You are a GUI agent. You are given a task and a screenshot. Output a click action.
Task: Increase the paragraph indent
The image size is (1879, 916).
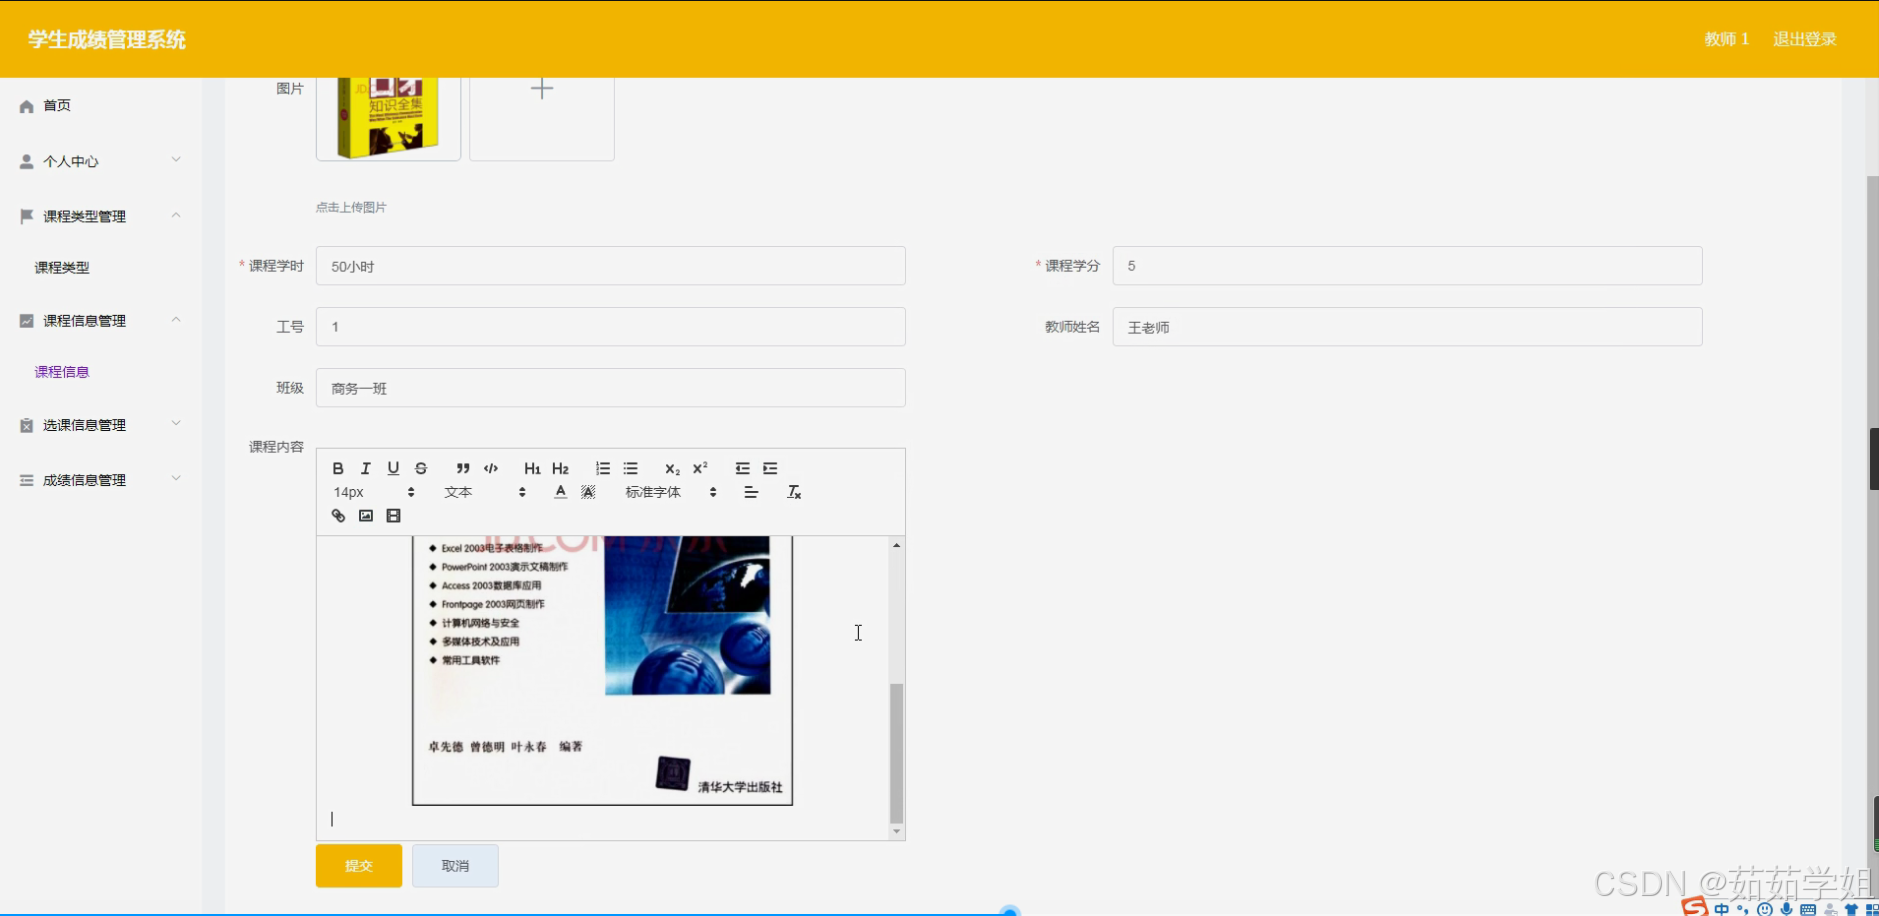770,468
